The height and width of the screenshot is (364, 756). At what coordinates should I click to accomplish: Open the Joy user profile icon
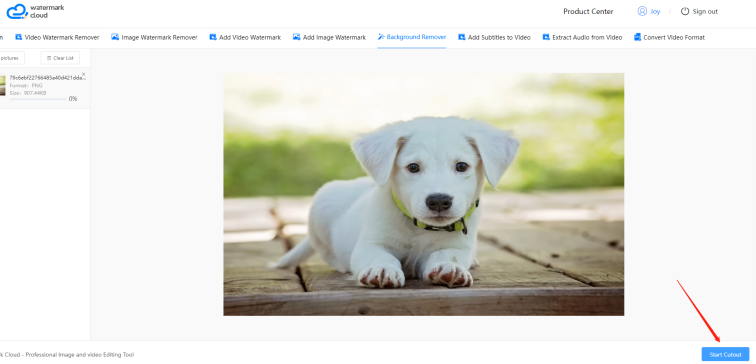tap(642, 11)
